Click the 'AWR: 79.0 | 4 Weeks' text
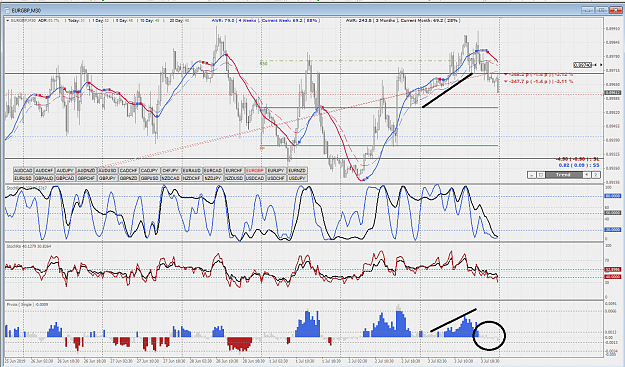The height and width of the screenshot is (367, 625). [x=235, y=20]
